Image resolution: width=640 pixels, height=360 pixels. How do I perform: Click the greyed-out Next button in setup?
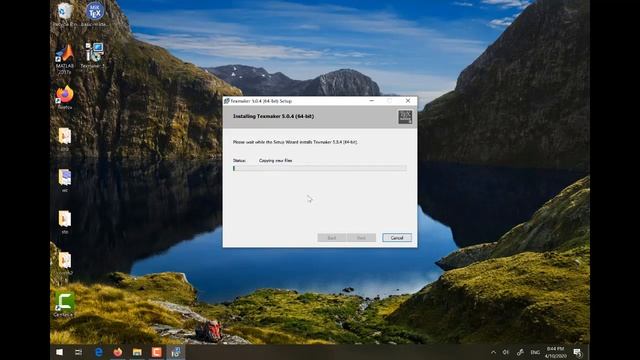[x=361, y=238]
